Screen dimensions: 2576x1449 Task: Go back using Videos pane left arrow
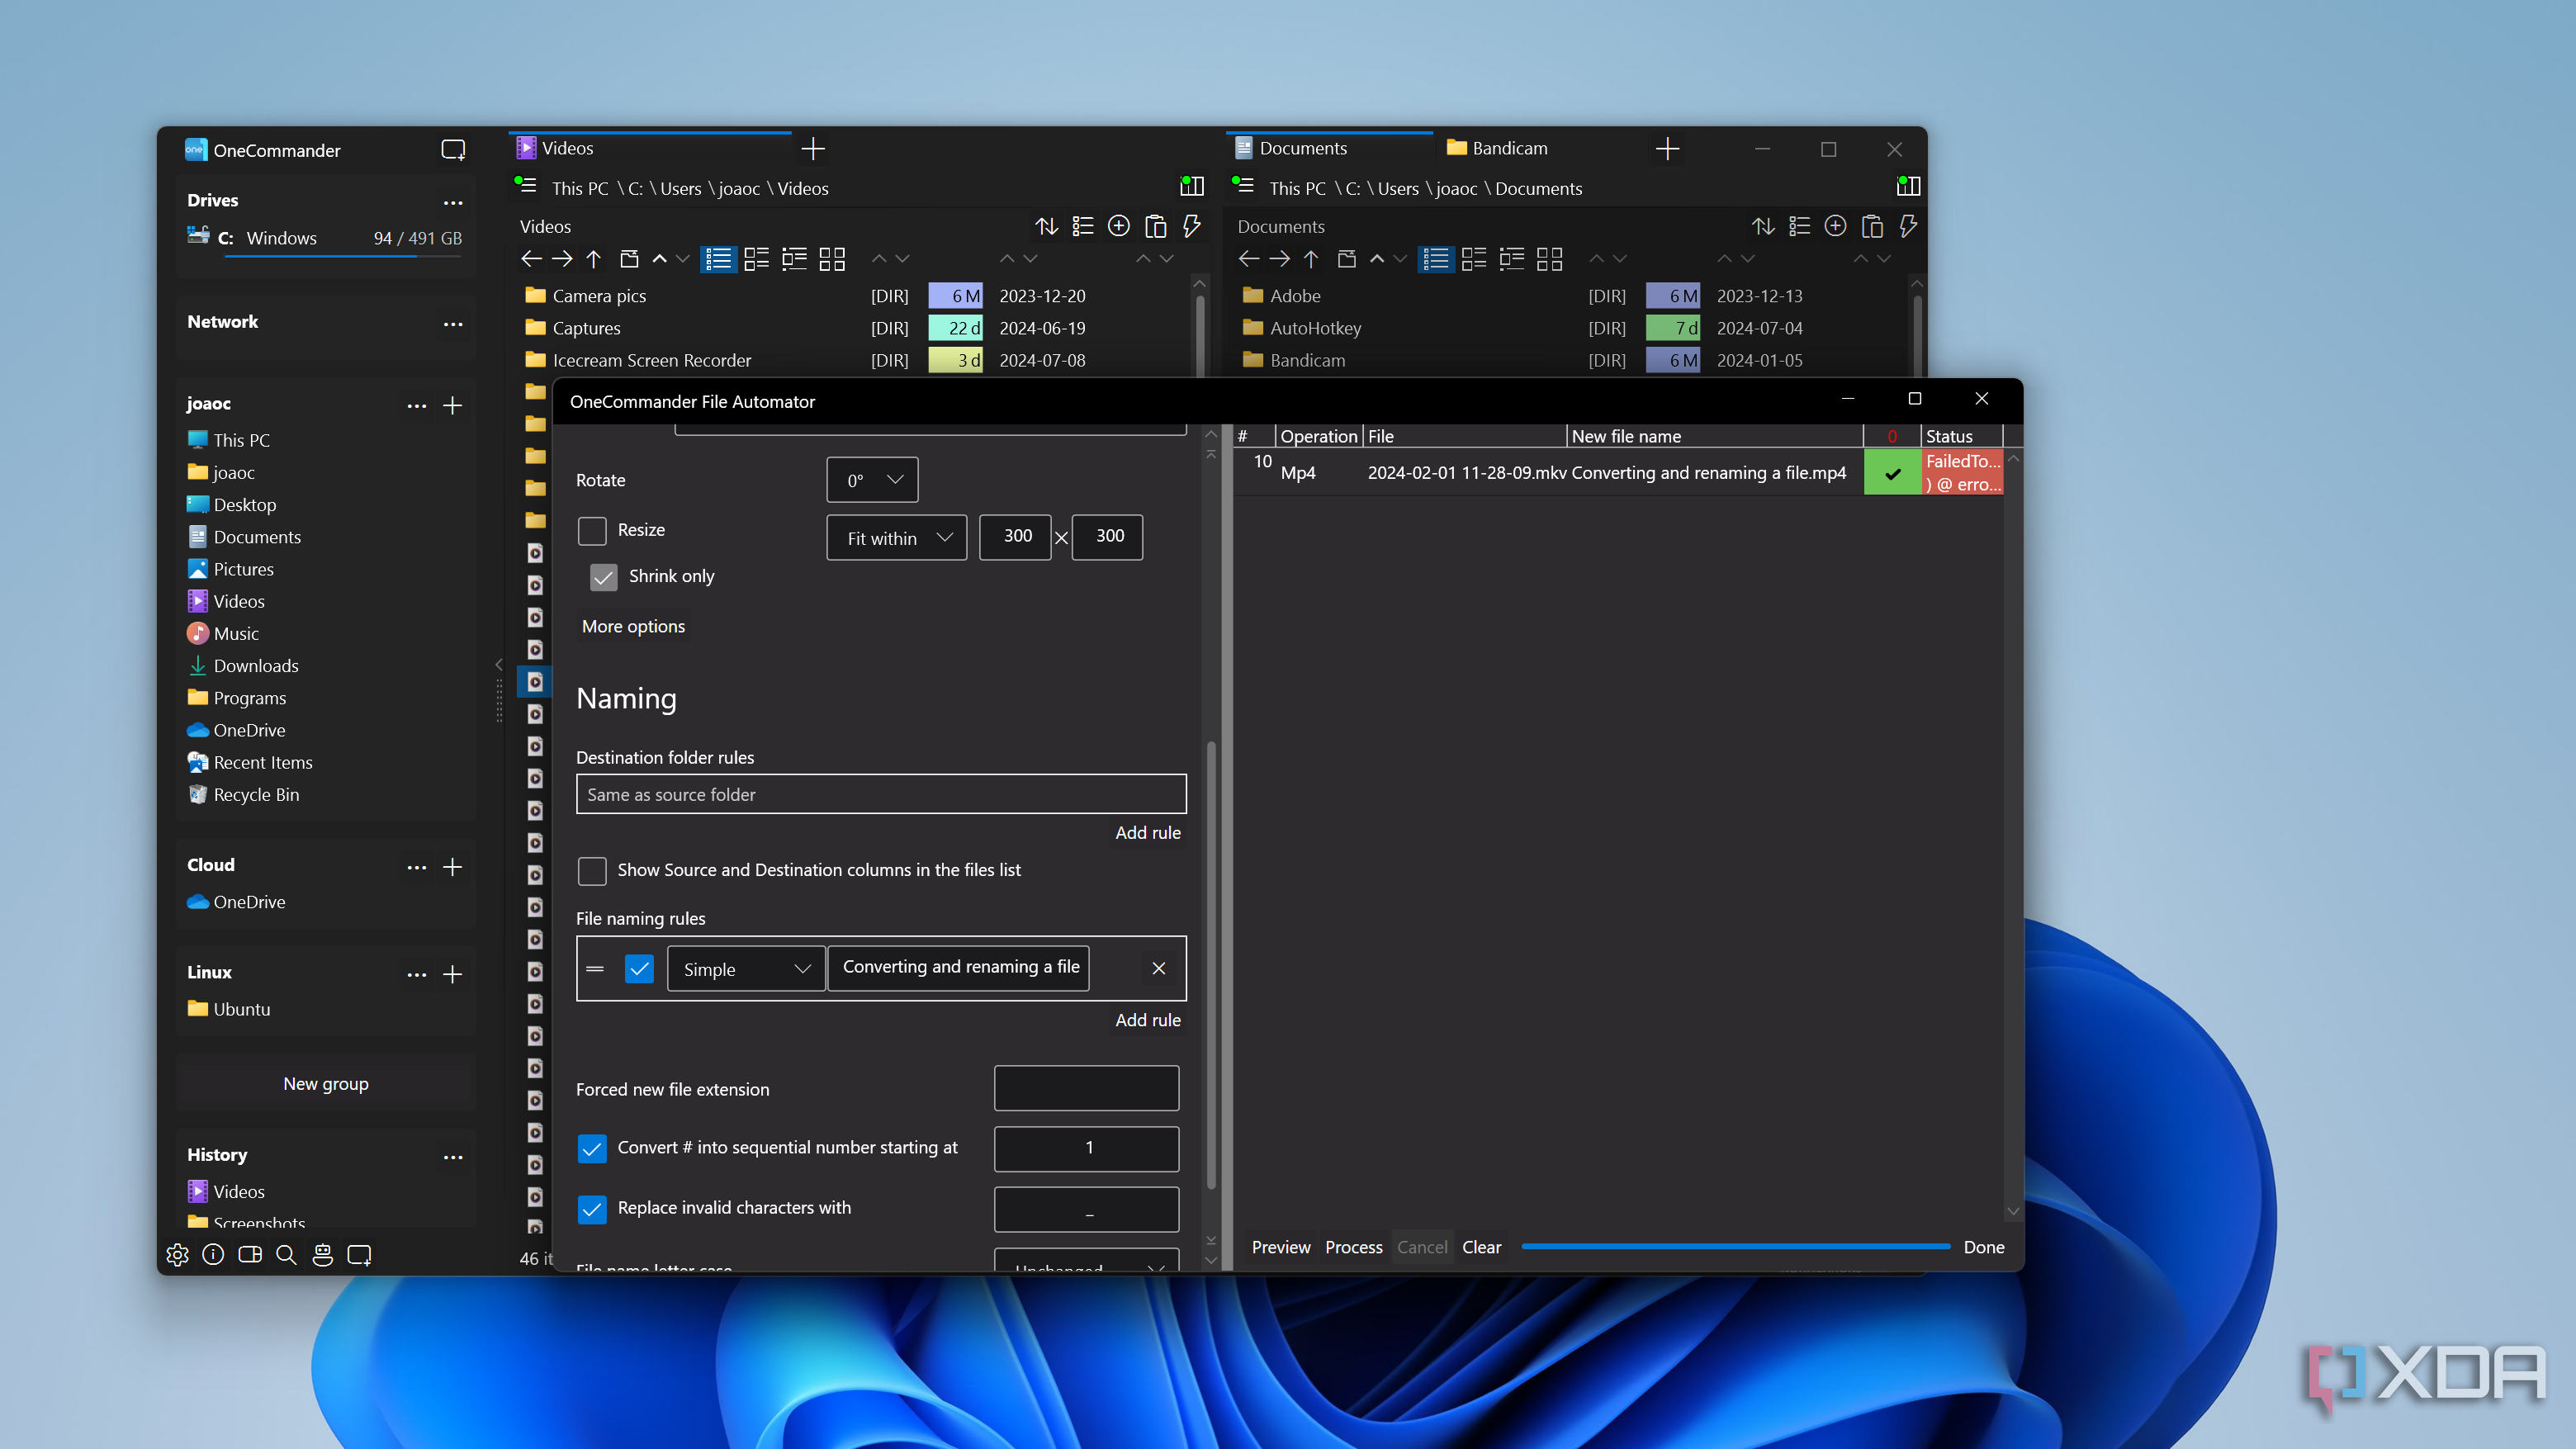[531, 259]
